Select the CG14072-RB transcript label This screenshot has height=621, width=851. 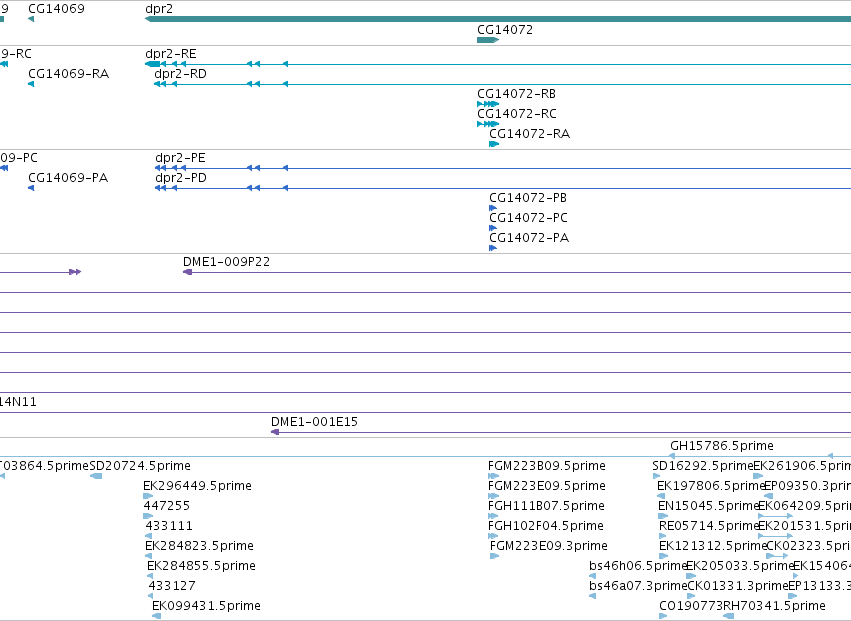tap(516, 94)
